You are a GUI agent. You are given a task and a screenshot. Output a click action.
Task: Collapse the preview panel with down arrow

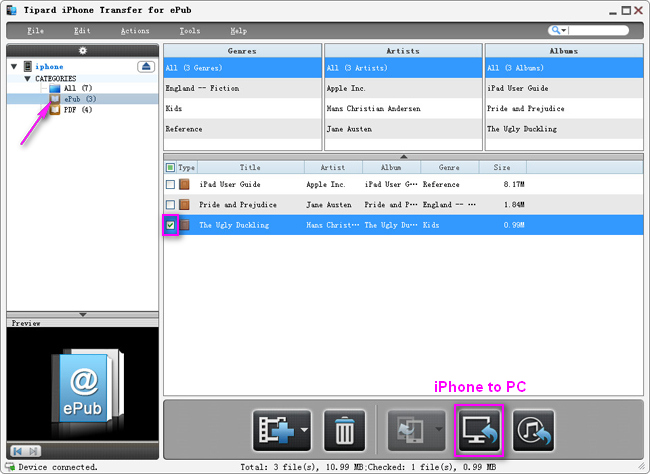tap(83, 315)
